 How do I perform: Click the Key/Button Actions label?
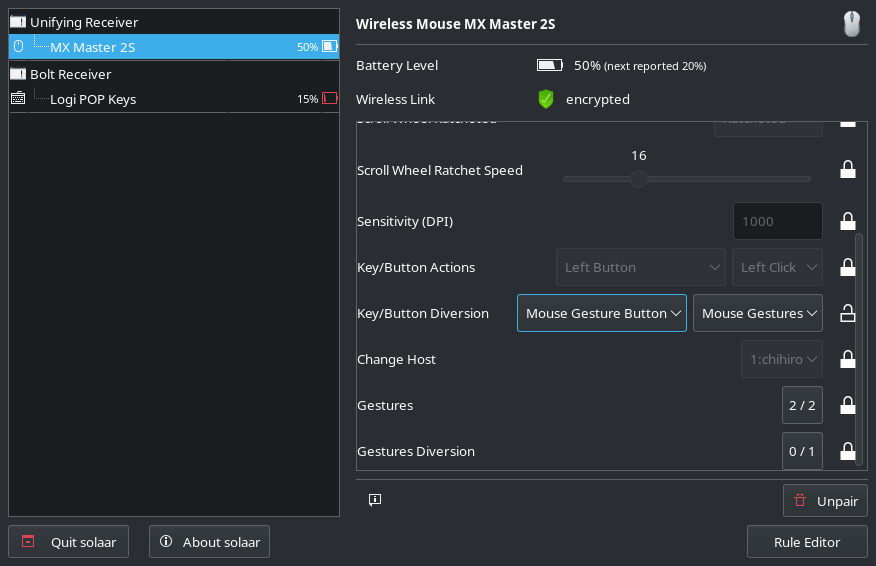point(416,268)
